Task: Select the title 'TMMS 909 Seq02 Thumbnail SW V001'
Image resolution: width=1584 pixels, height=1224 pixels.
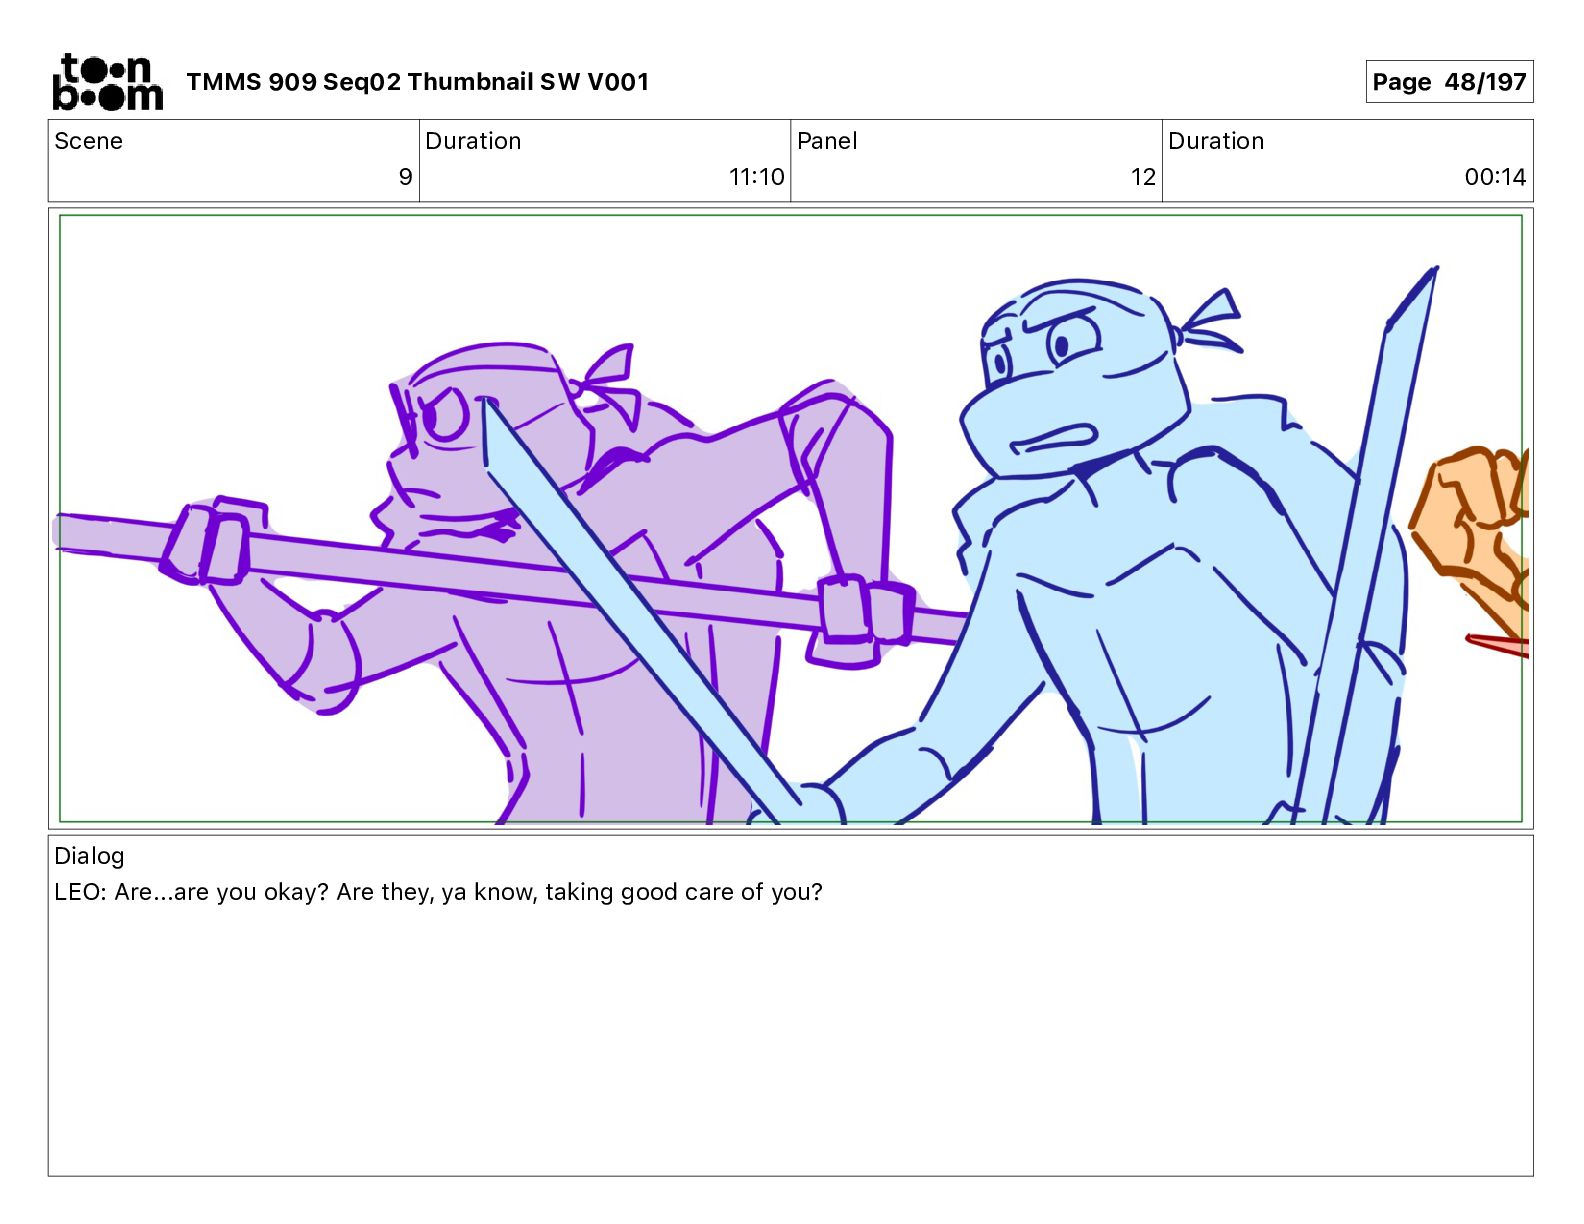Action: [417, 82]
